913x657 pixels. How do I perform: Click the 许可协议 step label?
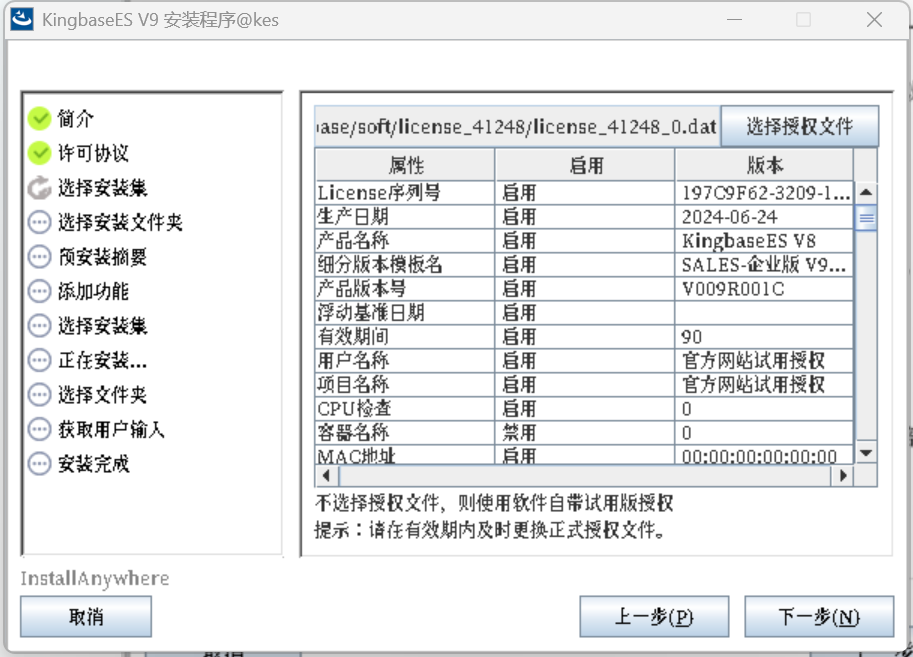click(x=93, y=153)
